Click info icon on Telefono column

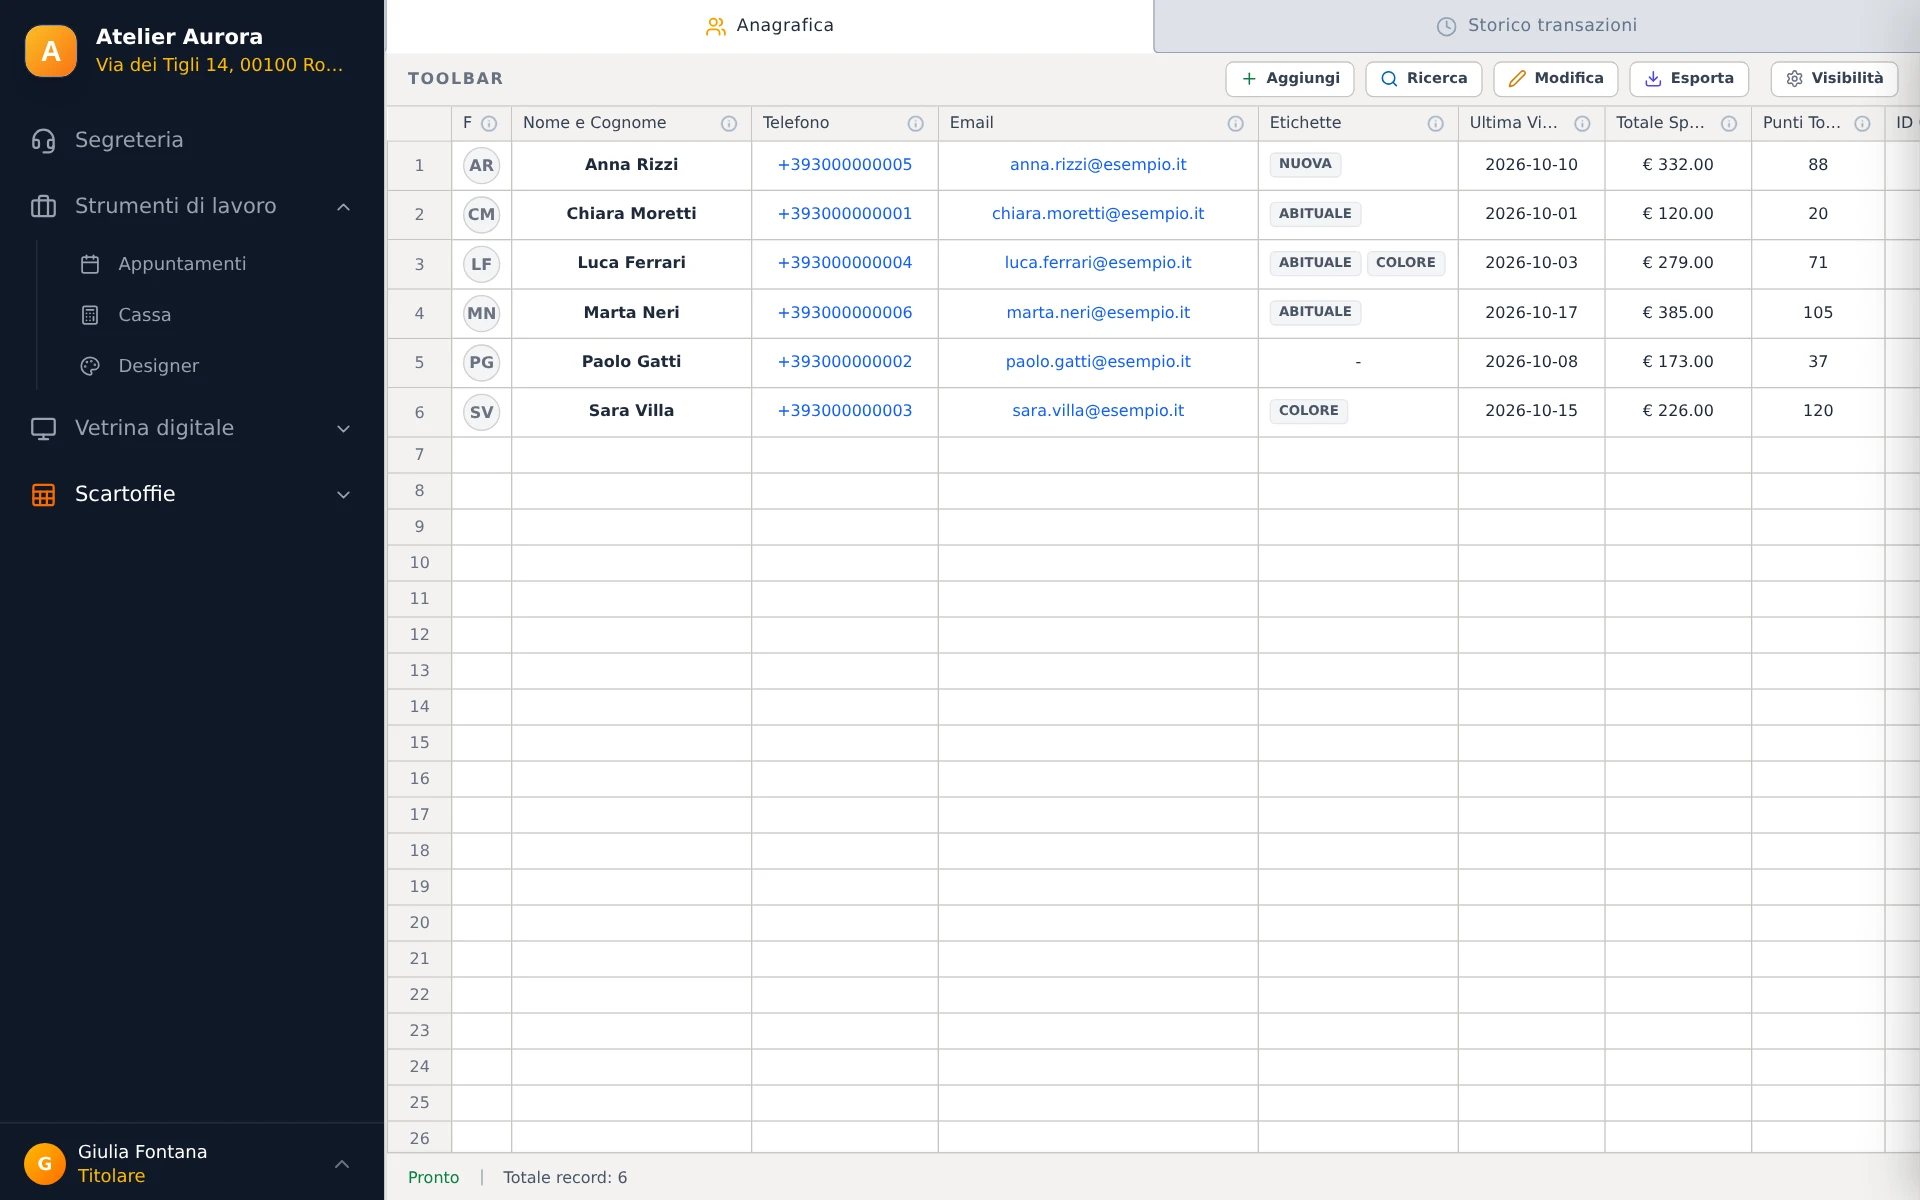[x=915, y=123]
